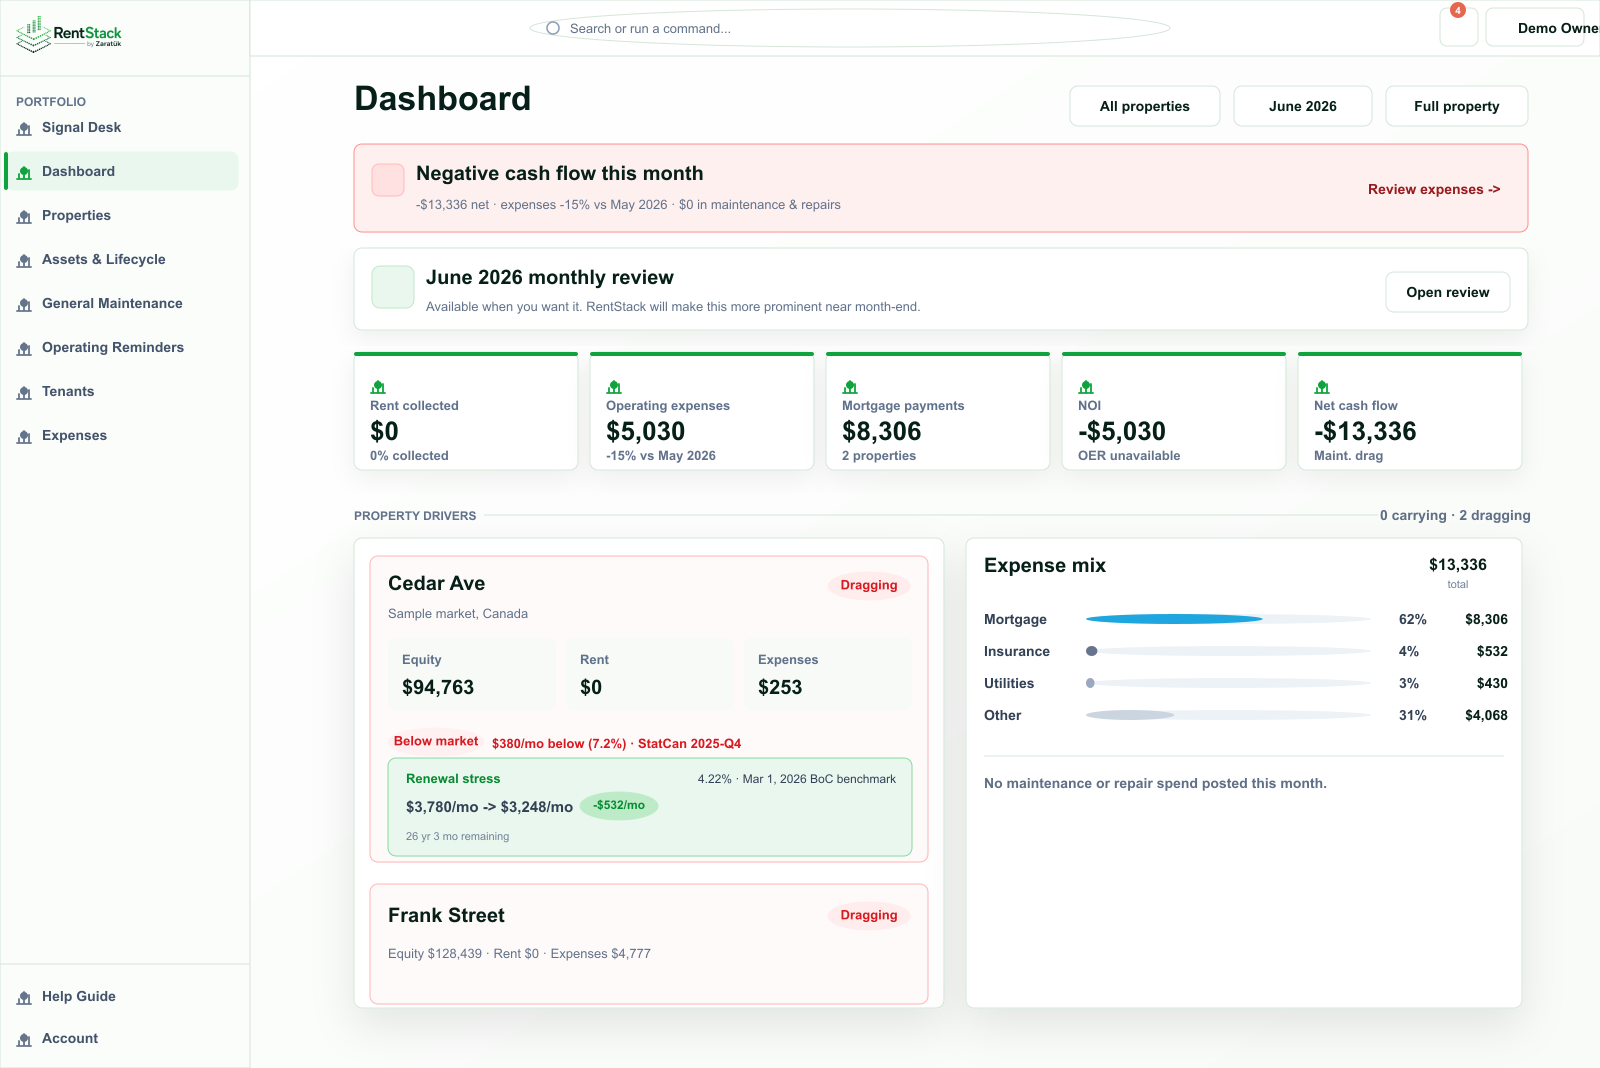The image size is (1600, 1068).
Task: Click the Operating expenses card icon
Action: [614, 387]
